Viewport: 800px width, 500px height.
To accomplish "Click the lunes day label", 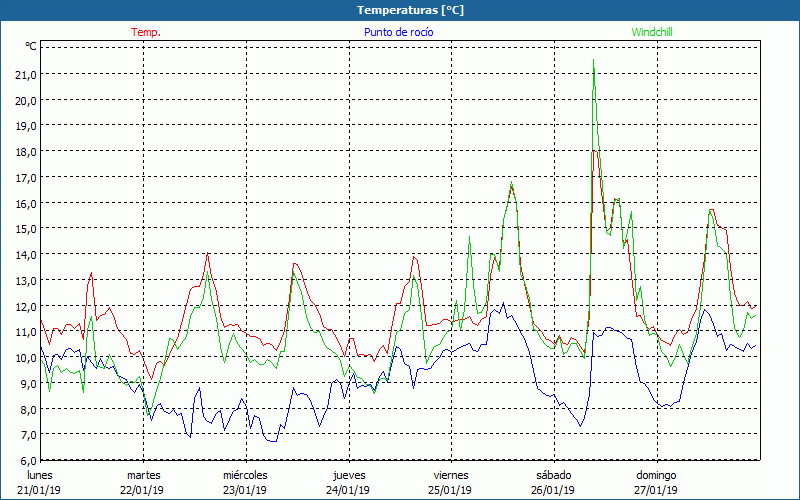I will [x=40, y=475].
